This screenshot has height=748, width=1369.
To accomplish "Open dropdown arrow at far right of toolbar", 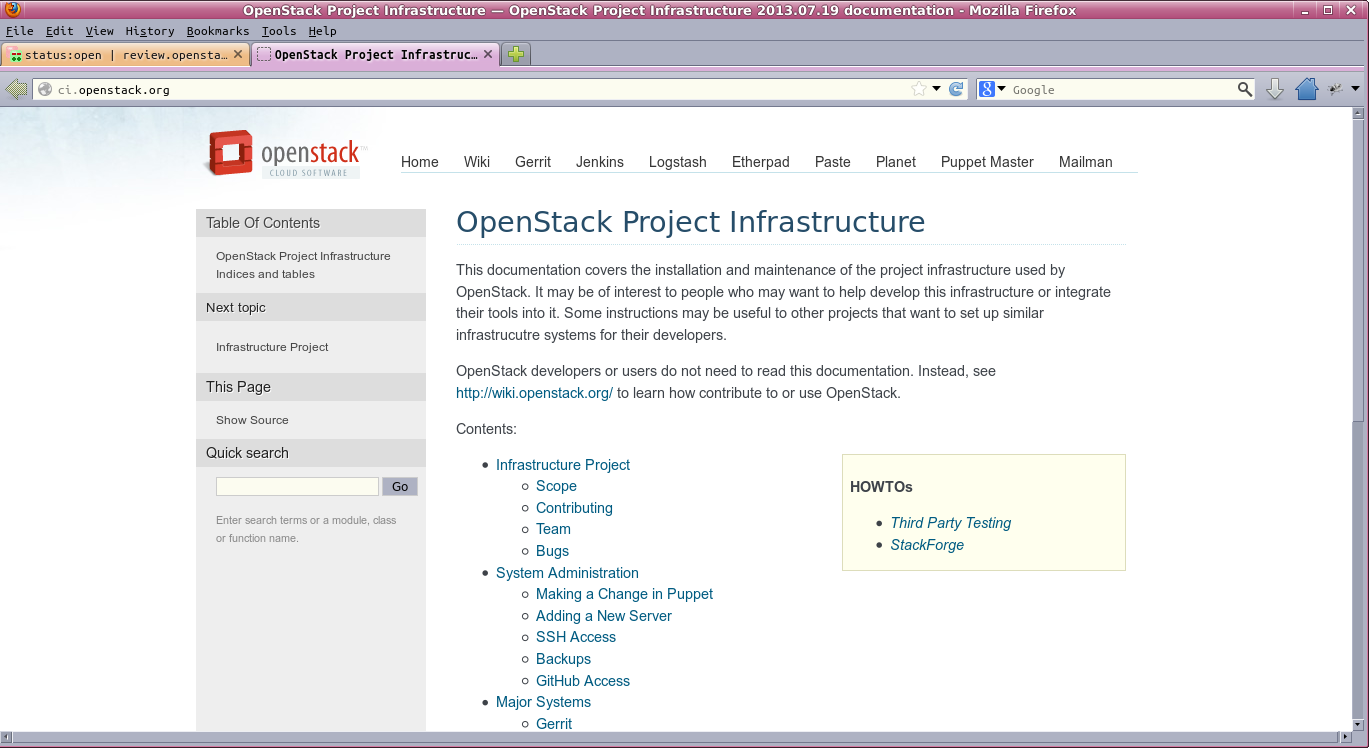I will pyautogui.click(x=1355, y=90).
